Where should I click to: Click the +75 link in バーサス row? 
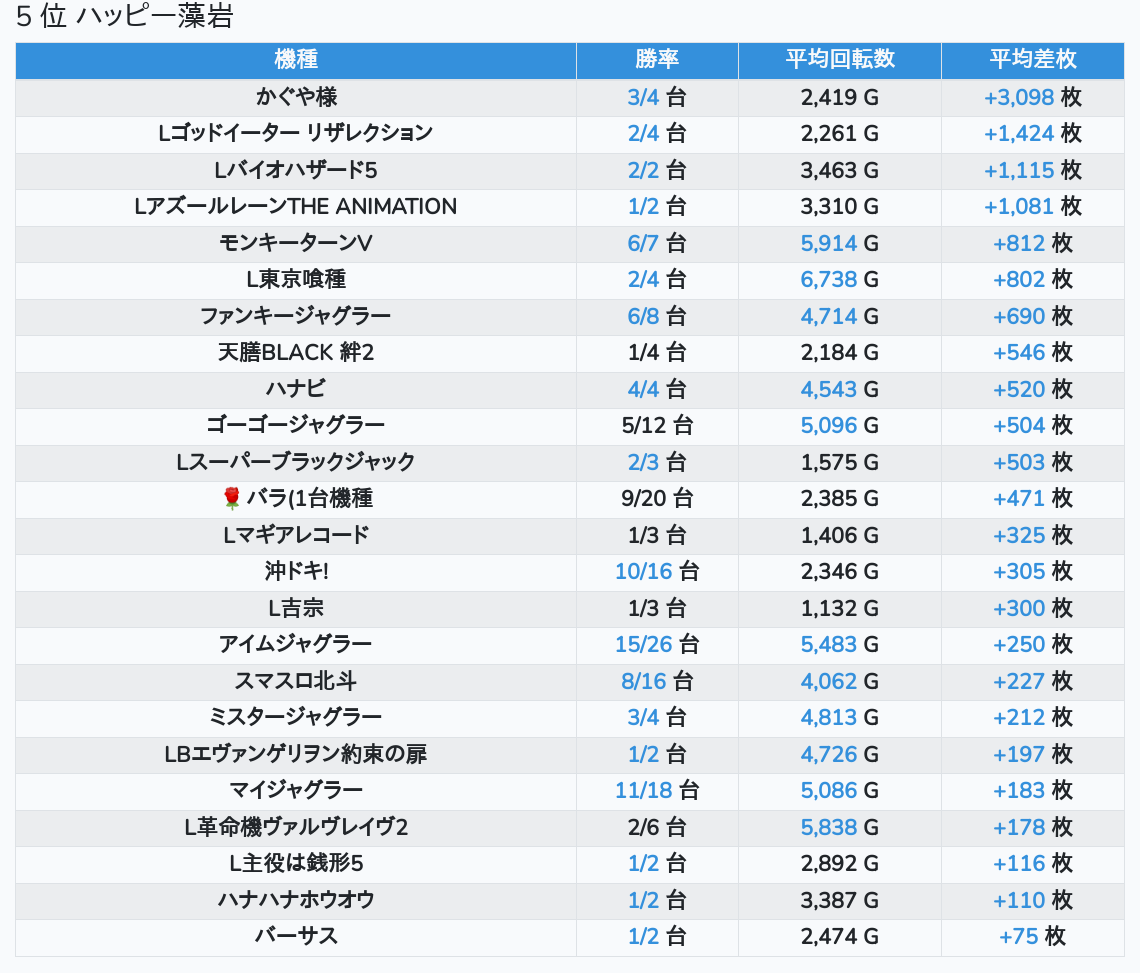pyautogui.click(x=1019, y=936)
